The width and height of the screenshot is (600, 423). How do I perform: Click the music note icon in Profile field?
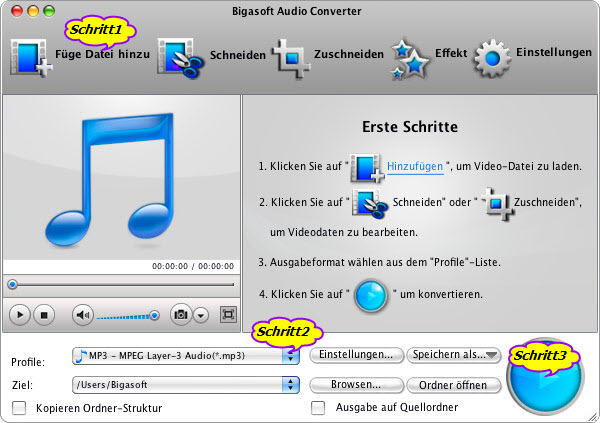pos(81,356)
